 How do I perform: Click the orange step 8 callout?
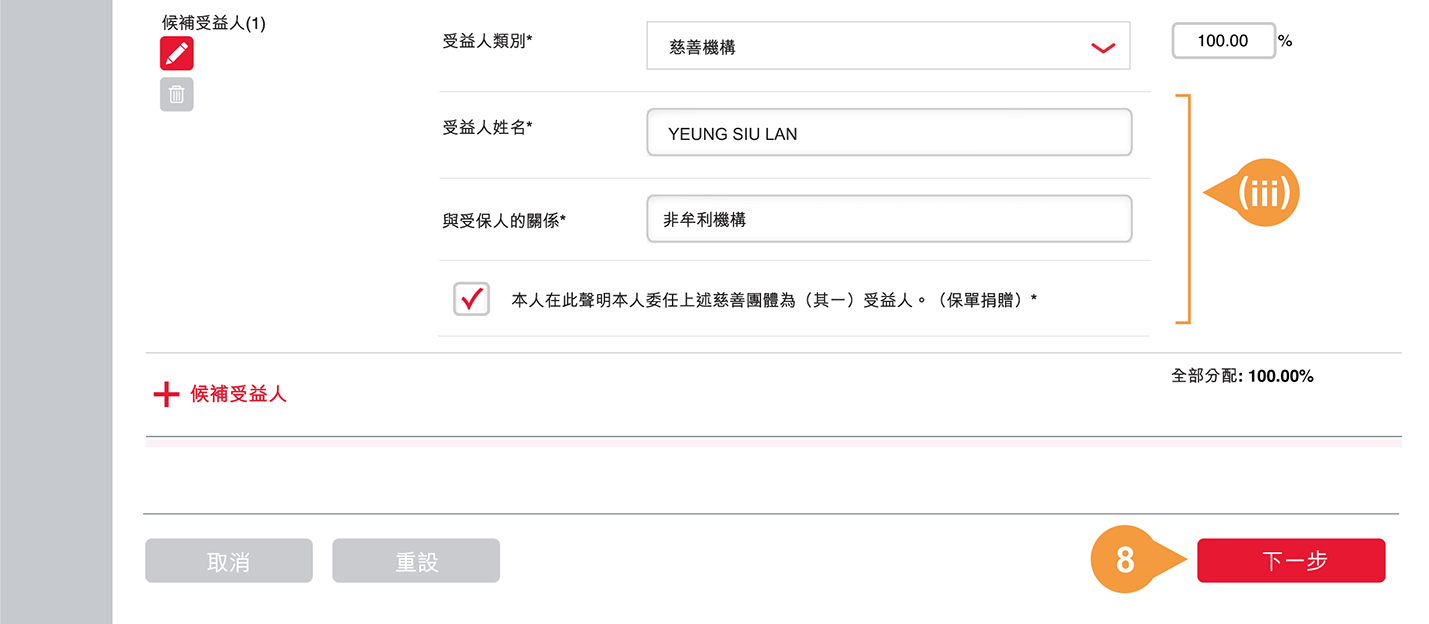(x=1126, y=560)
